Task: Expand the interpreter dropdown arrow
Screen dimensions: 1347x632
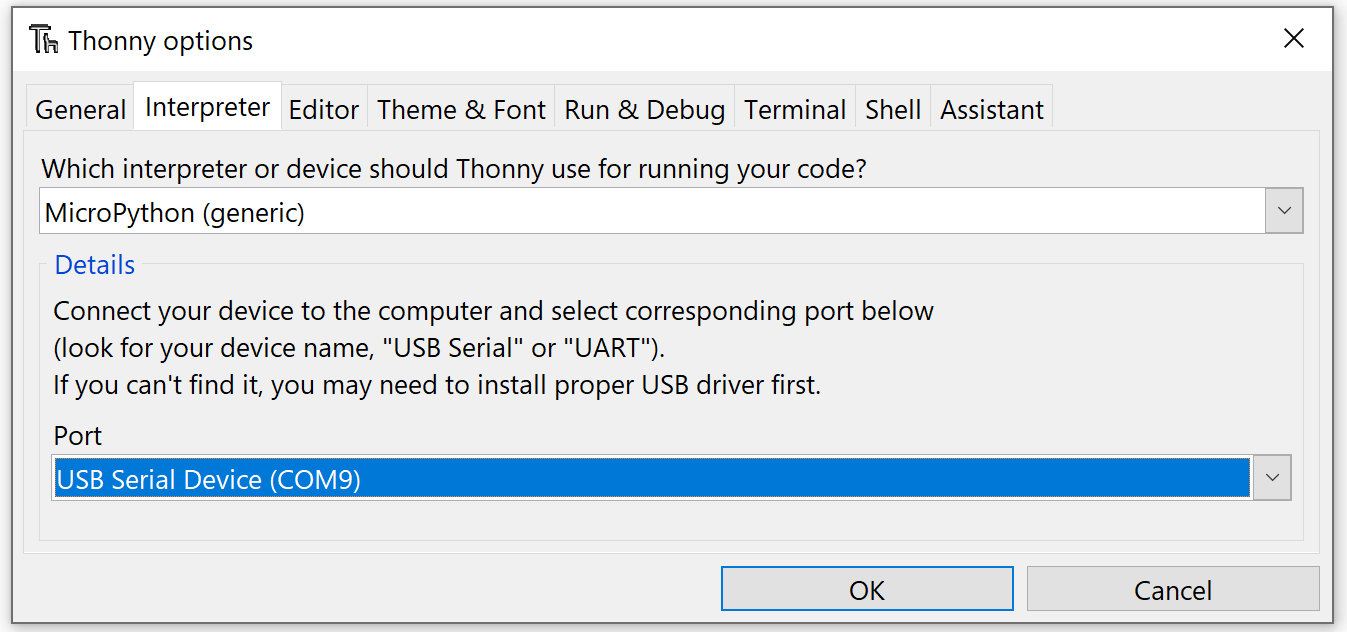Action: pos(1285,212)
